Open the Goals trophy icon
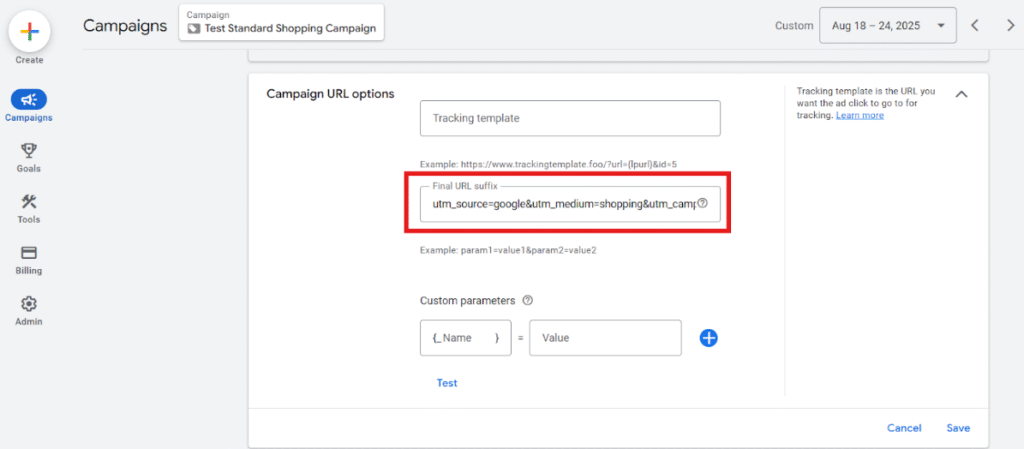1024x449 pixels. (x=29, y=151)
